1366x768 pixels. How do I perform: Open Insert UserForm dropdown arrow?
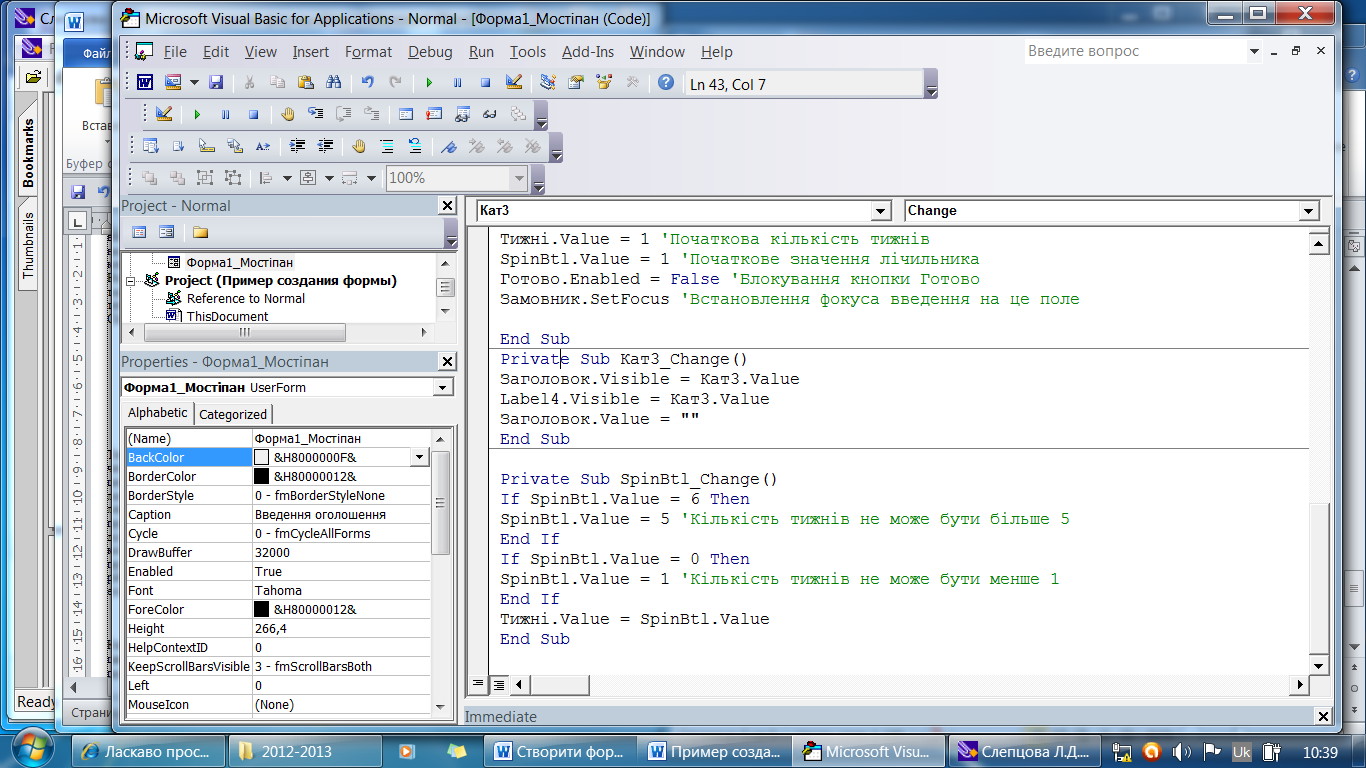pyautogui.click(x=194, y=82)
